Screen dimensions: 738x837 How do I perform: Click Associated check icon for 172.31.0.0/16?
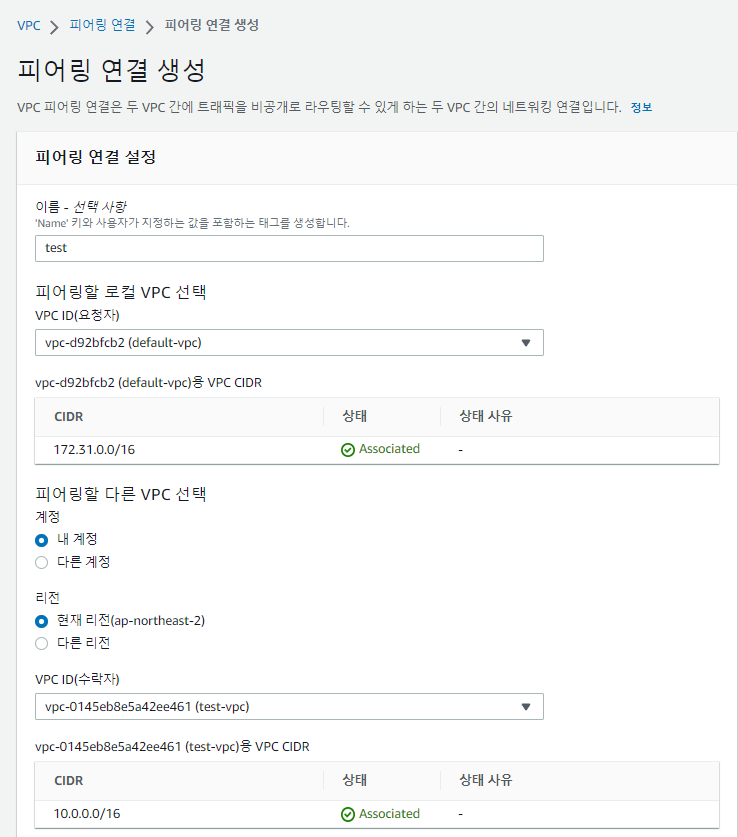(348, 450)
